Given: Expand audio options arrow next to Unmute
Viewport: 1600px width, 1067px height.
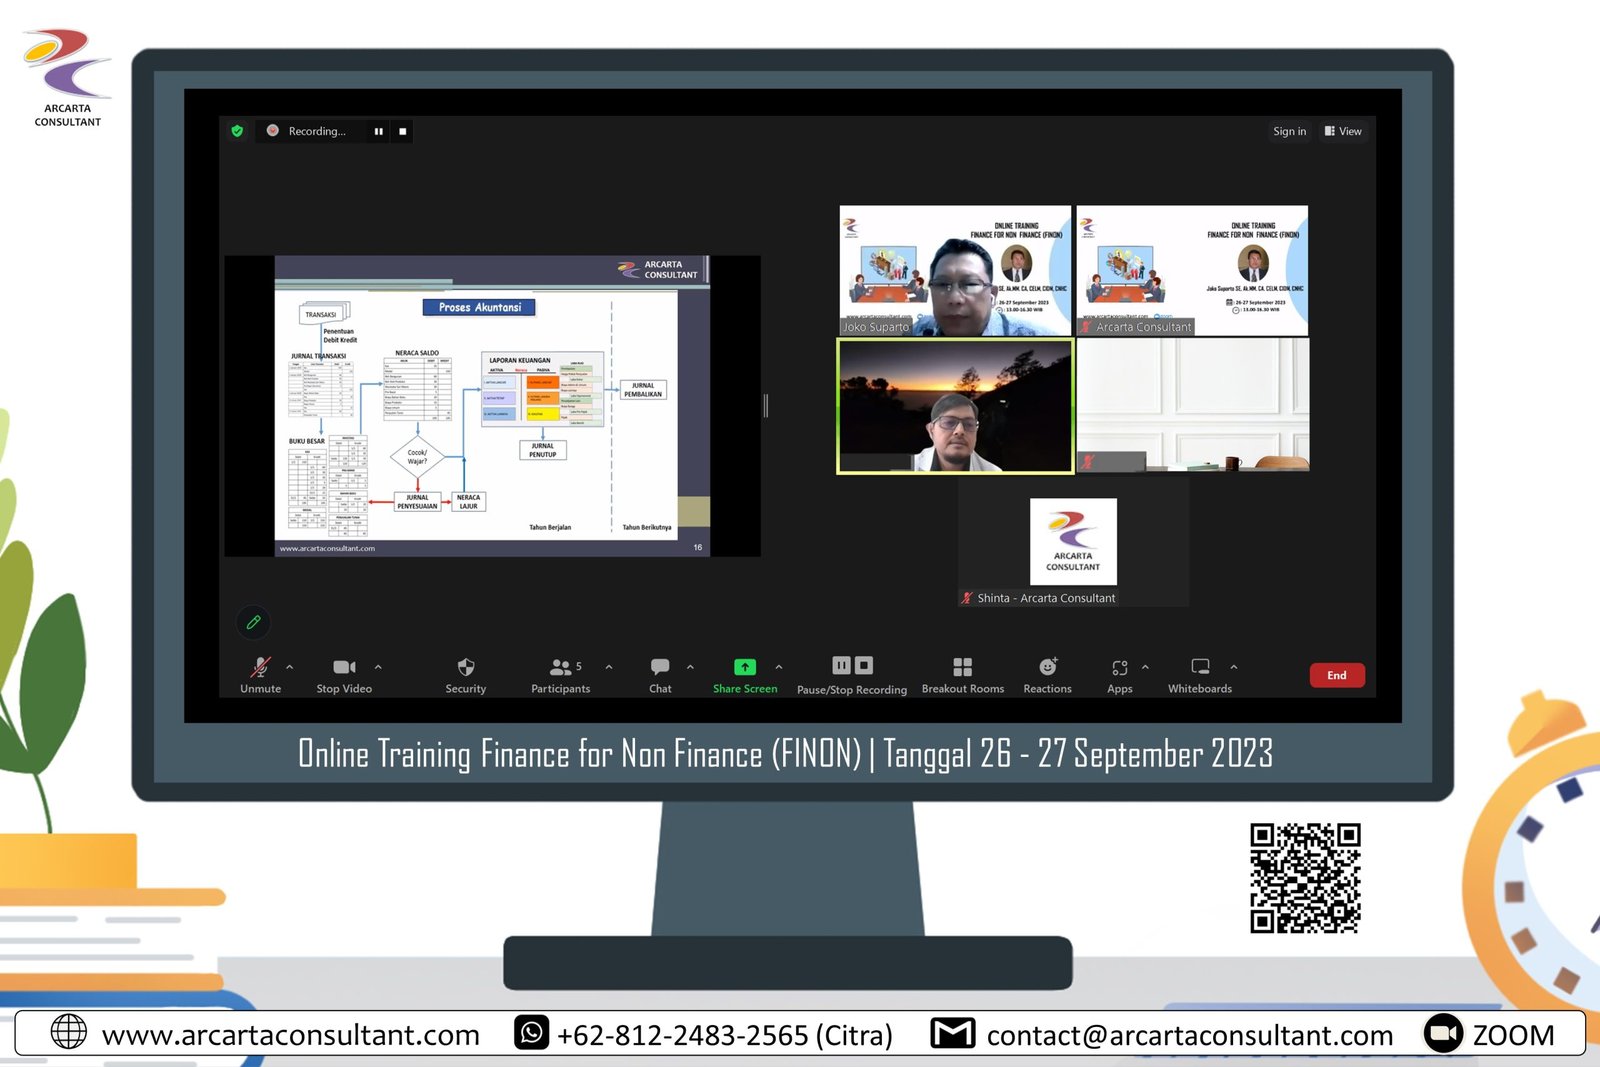Looking at the screenshot, I should (290, 666).
